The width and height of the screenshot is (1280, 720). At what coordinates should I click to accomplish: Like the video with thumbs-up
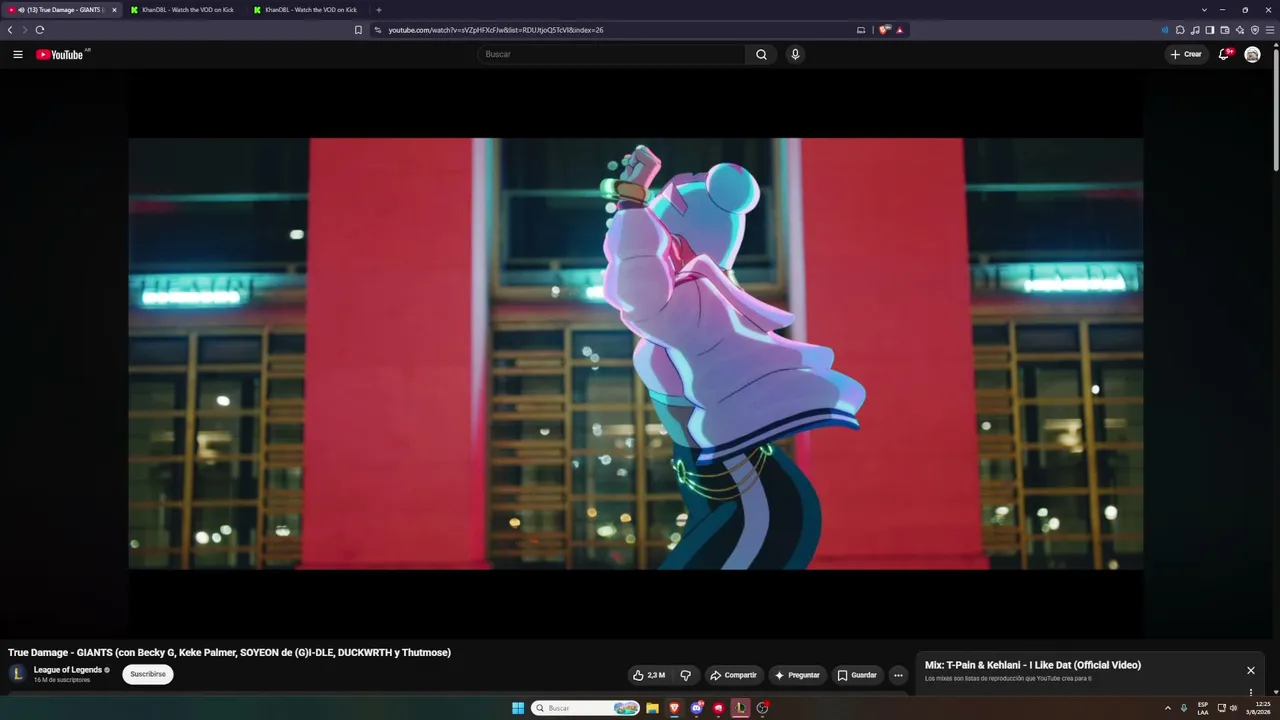[x=649, y=675]
